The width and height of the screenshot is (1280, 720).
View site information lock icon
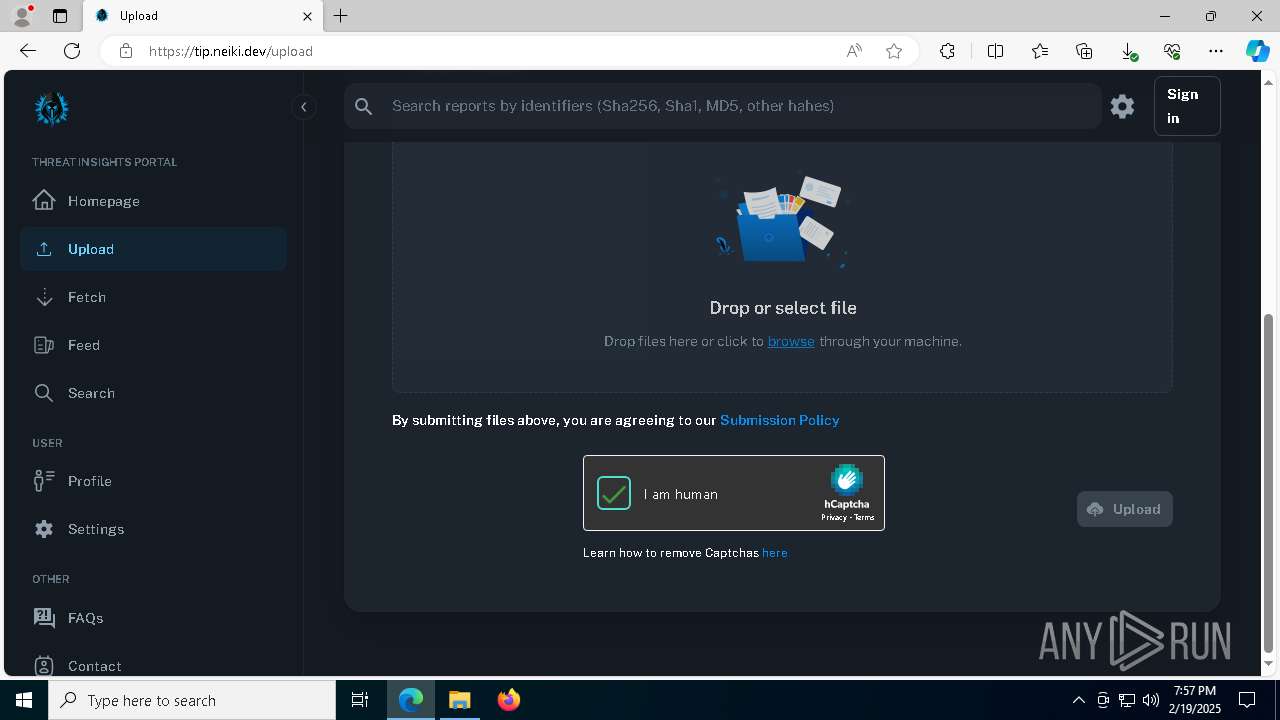click(126, 51)
